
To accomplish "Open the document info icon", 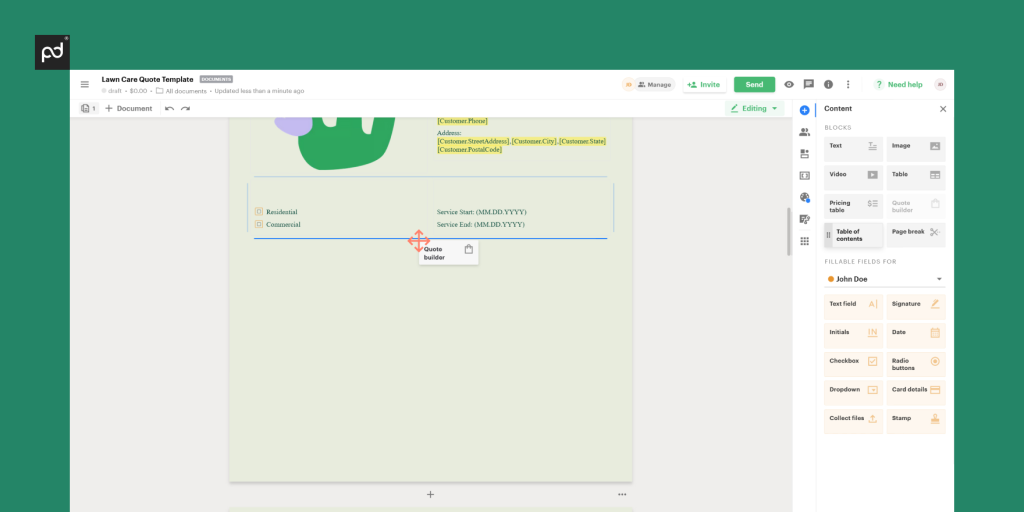I will (828, 84).
